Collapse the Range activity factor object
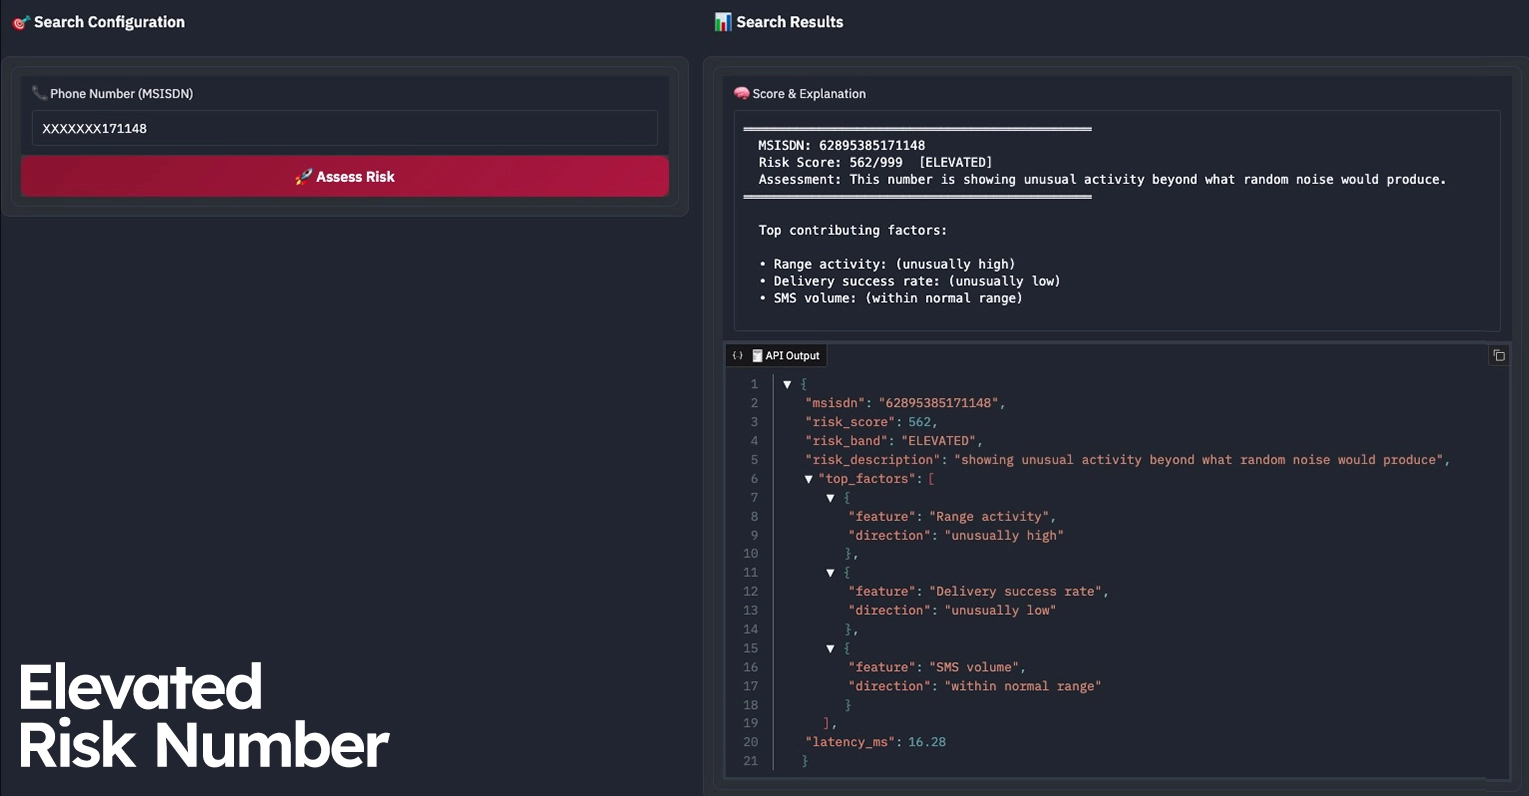 click(x=830, y=498)
